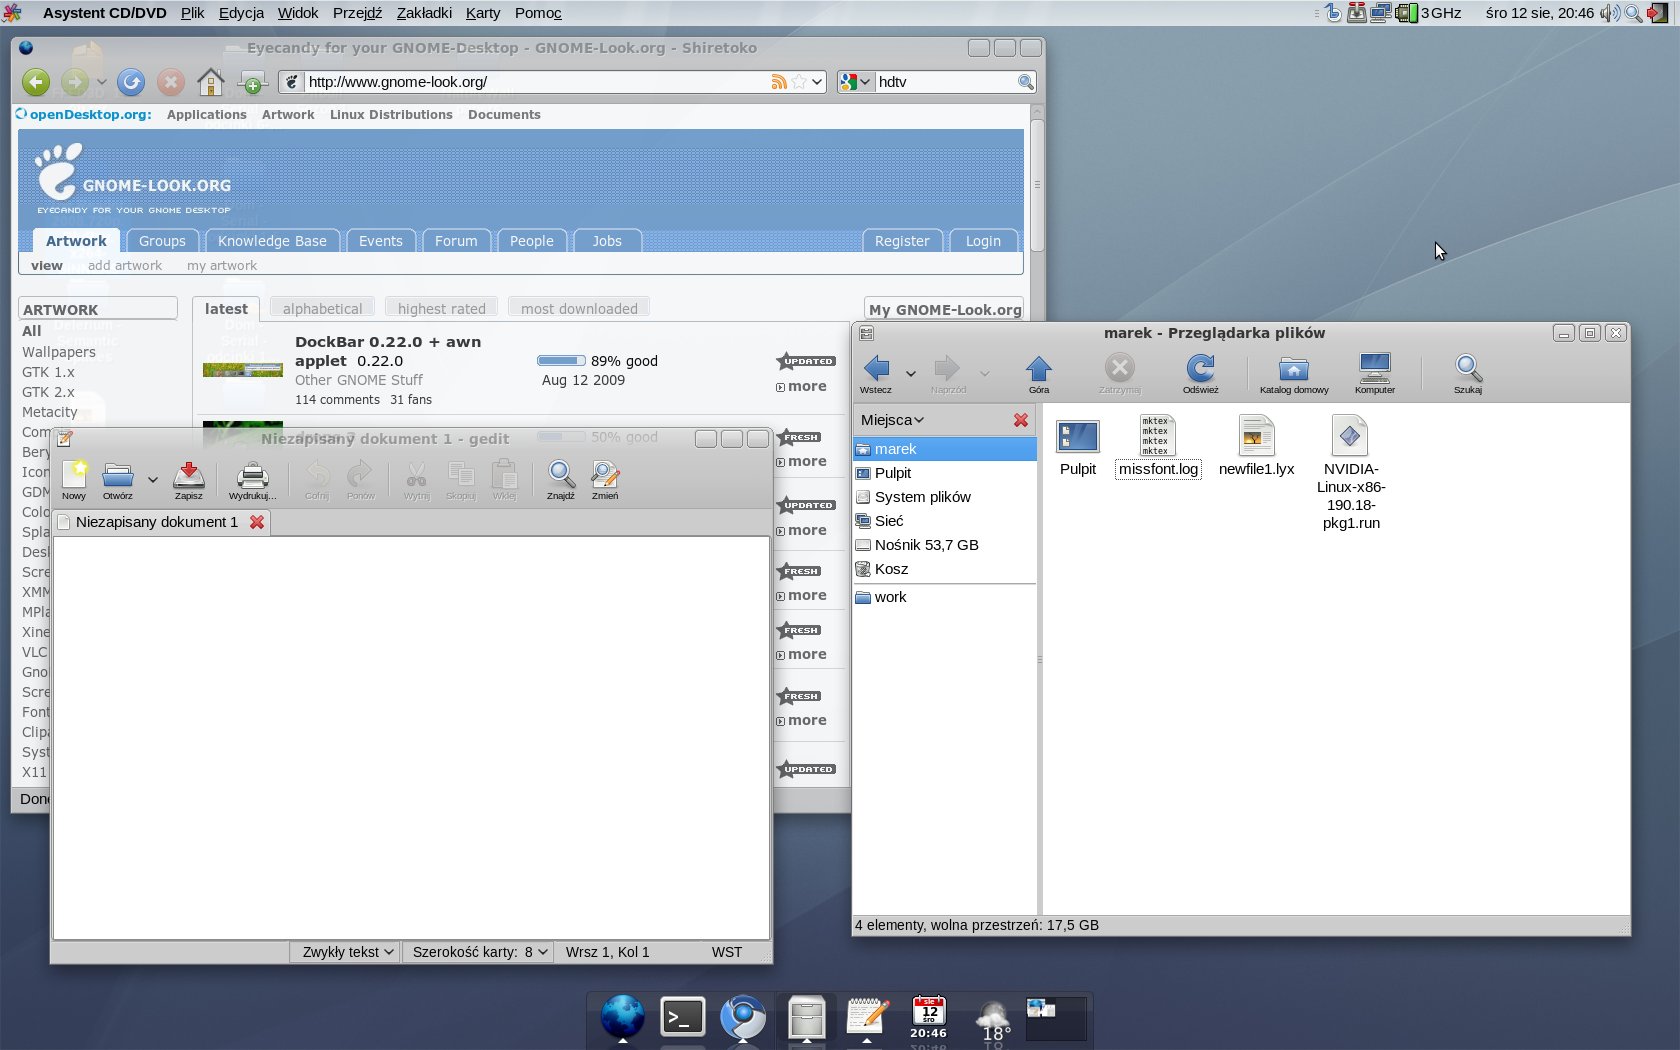Click the RSS feed icon in address bar
The image size is (1680, 1050).
click(779, 82)
